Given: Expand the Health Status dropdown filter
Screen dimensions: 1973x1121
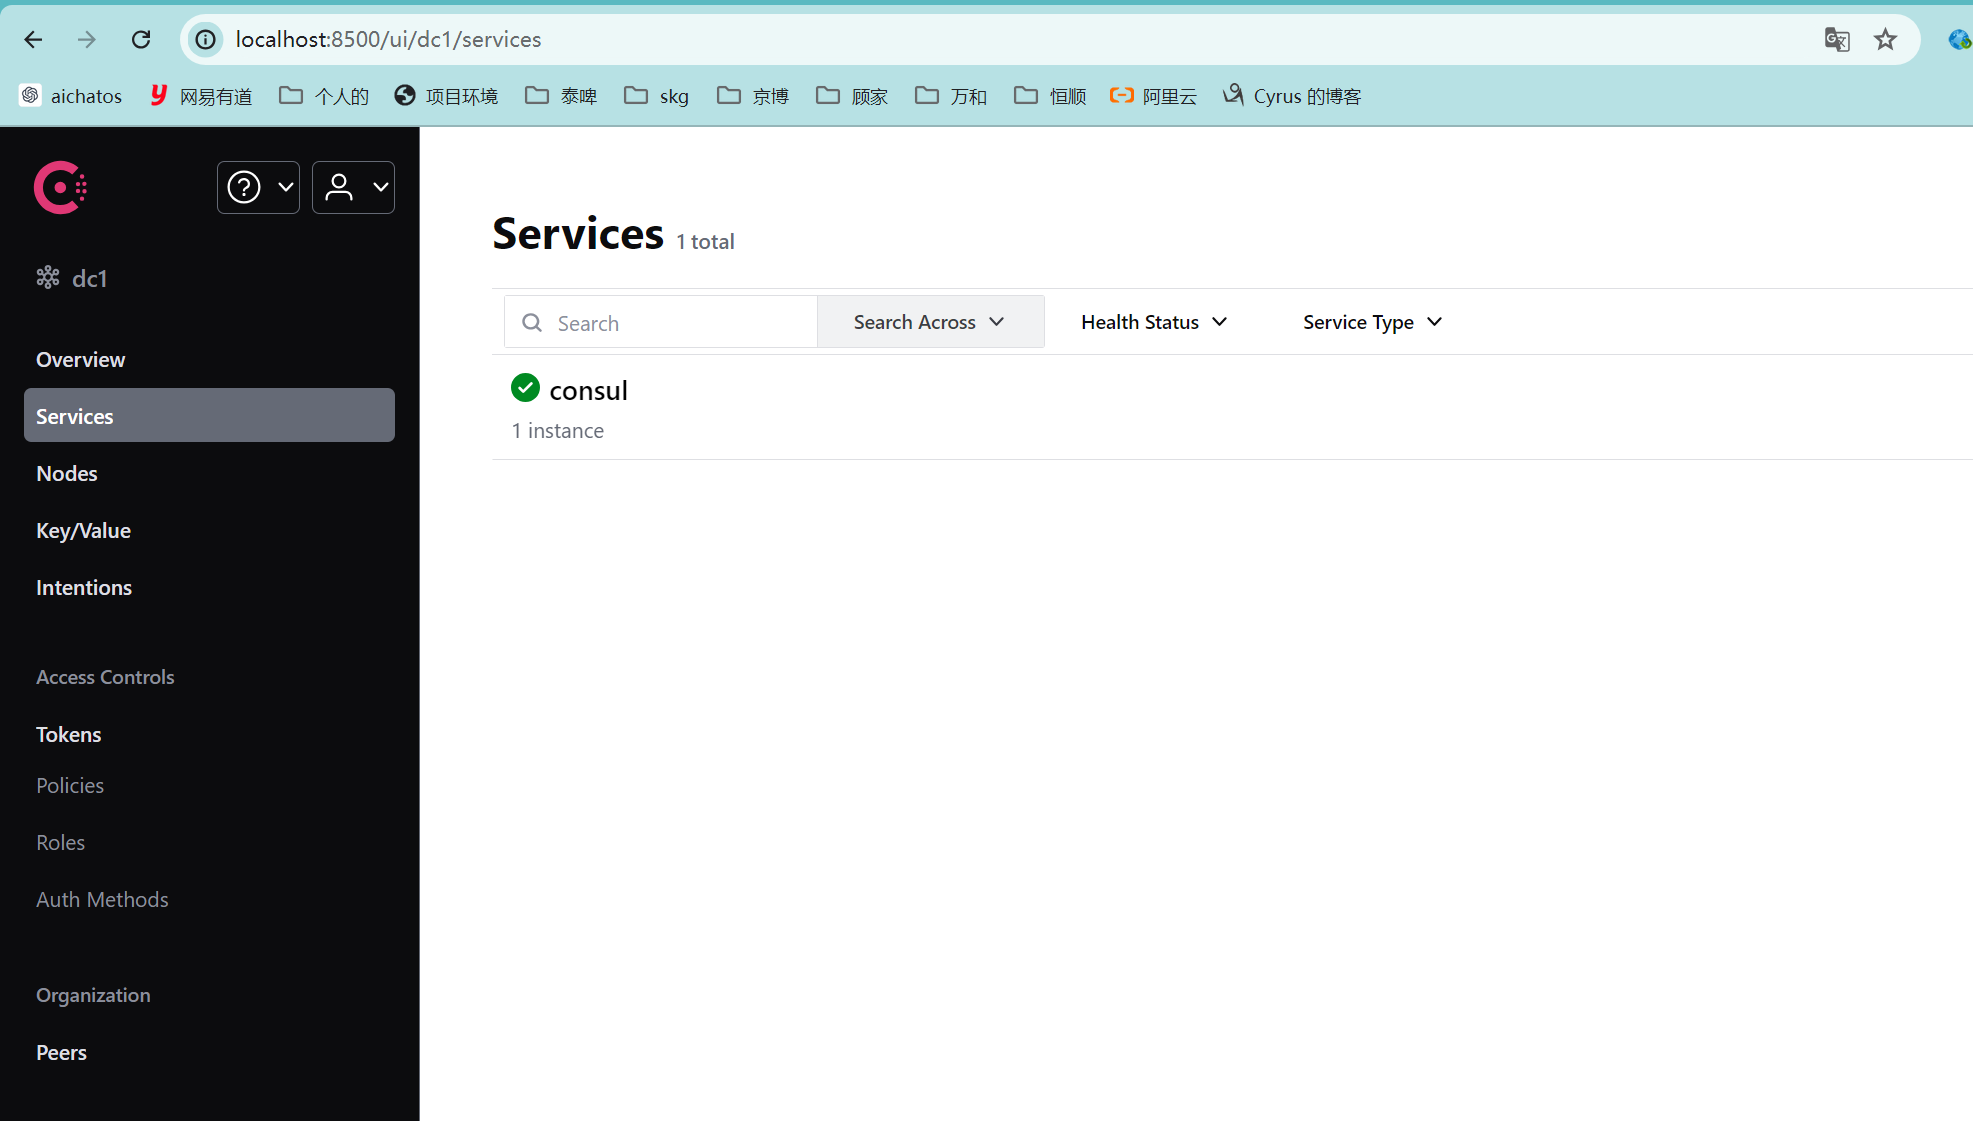Looking at the screenshot, I should click(1155, 321).
